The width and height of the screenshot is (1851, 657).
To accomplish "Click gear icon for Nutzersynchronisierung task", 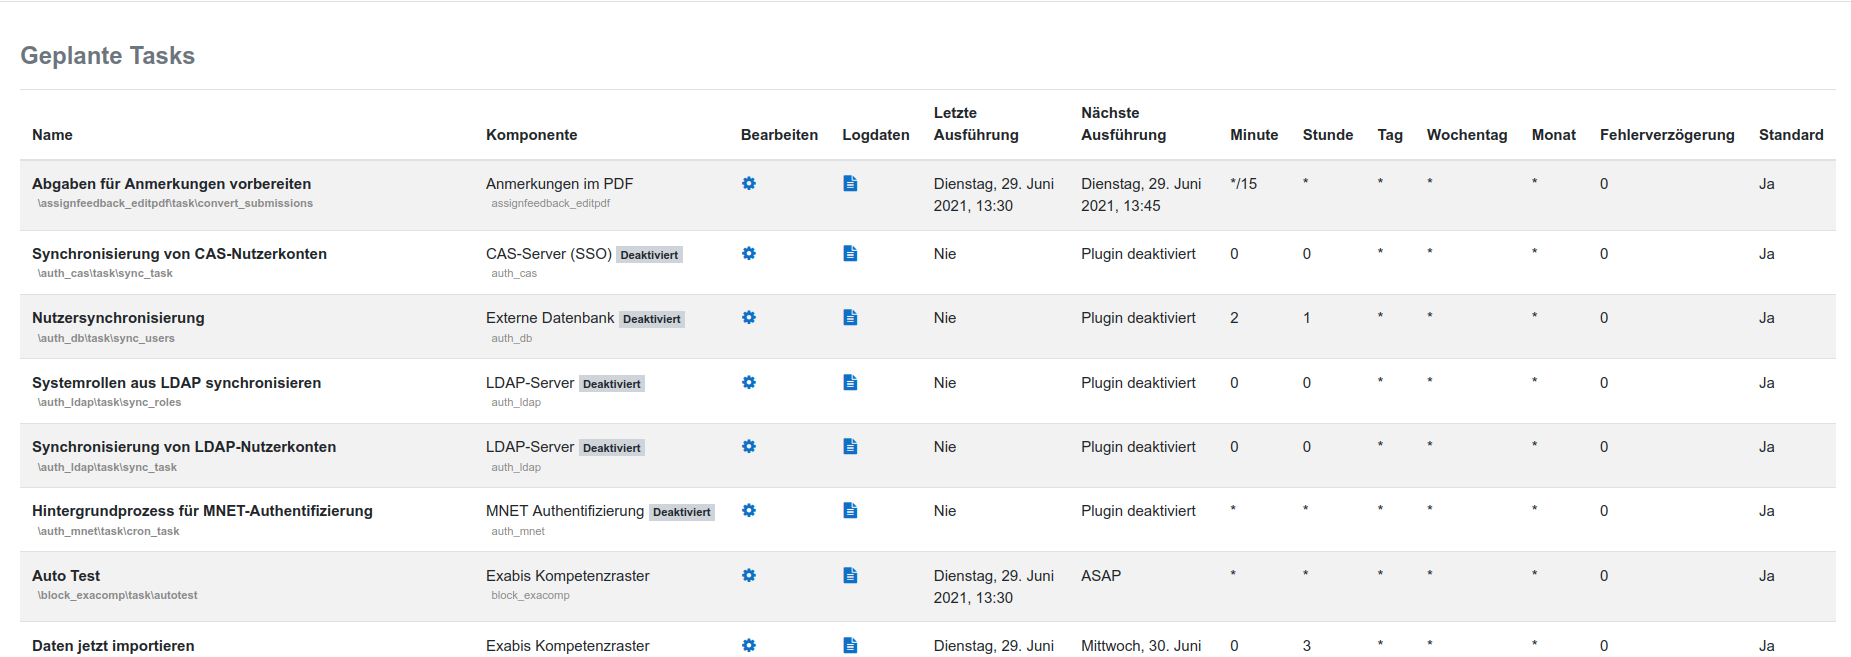I will pos(749,318).
